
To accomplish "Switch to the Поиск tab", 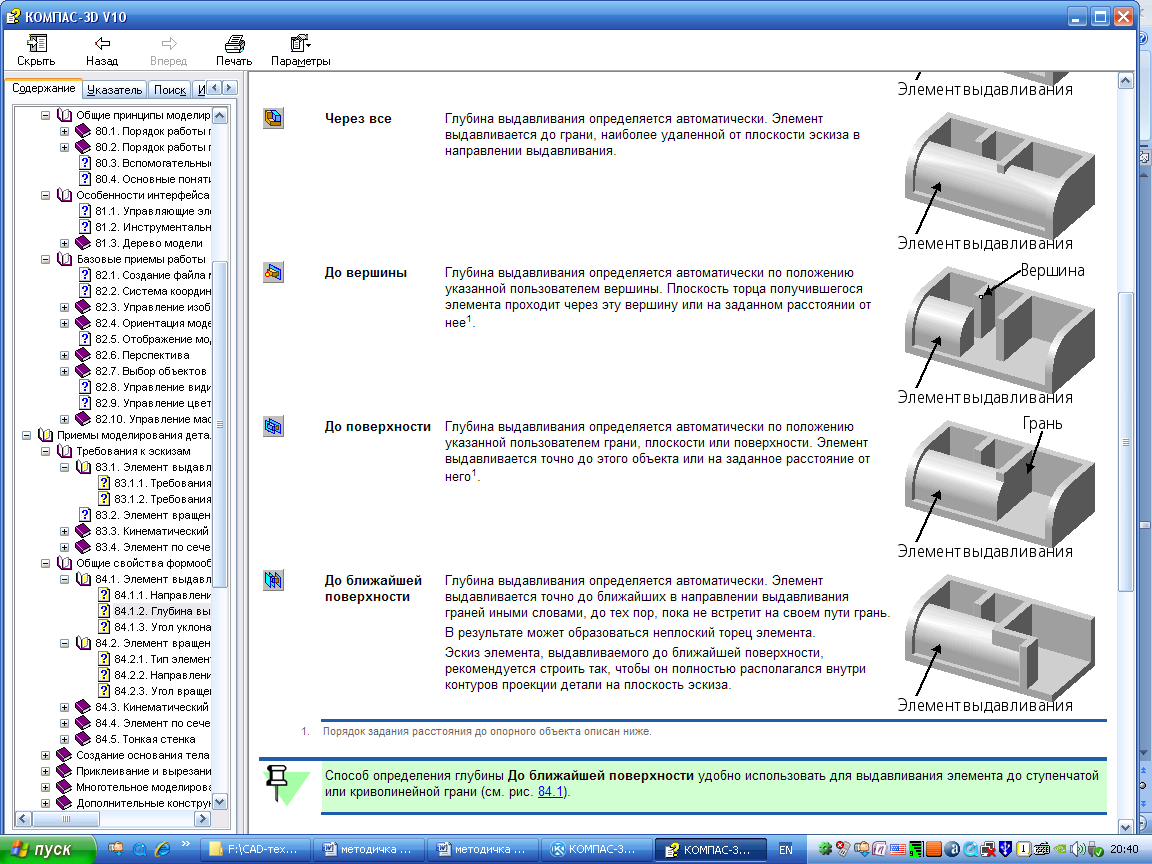I will tap(170, 90).
